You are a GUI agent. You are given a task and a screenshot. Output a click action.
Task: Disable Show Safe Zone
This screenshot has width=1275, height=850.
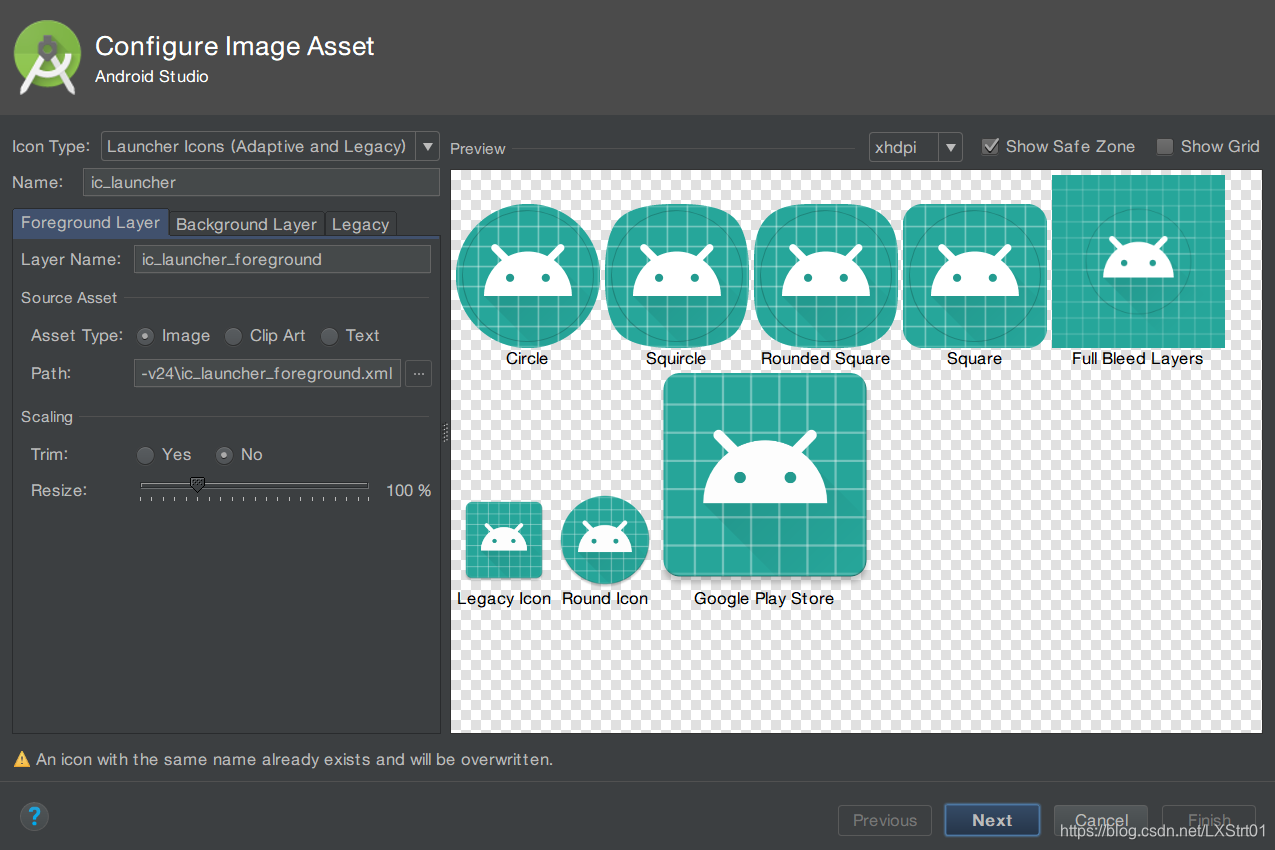coord(990,146)
